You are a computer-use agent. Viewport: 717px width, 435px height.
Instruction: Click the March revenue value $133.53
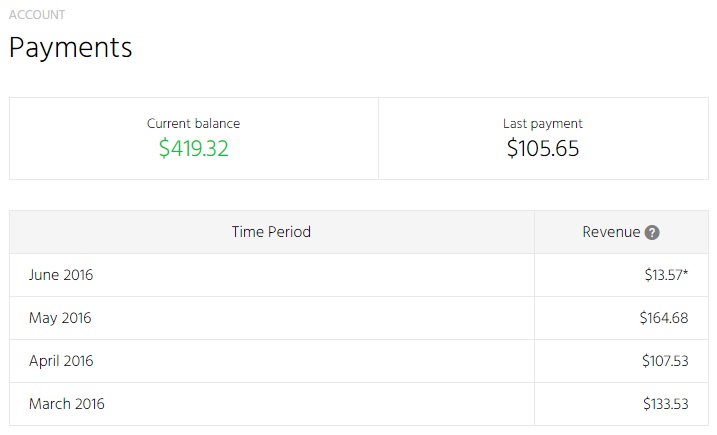pyautogui.click(x=666, y=404)
